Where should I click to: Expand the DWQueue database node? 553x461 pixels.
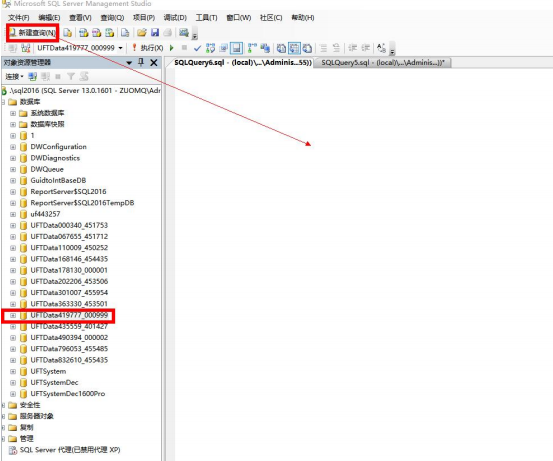(13, 169)
